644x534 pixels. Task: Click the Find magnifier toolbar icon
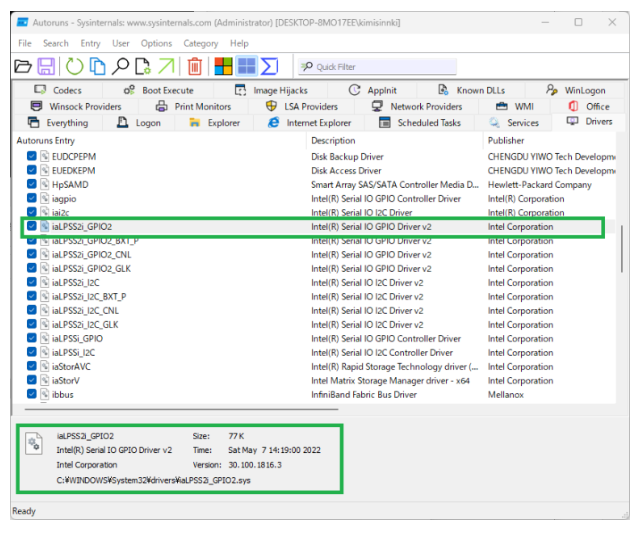tap(120, 66)
